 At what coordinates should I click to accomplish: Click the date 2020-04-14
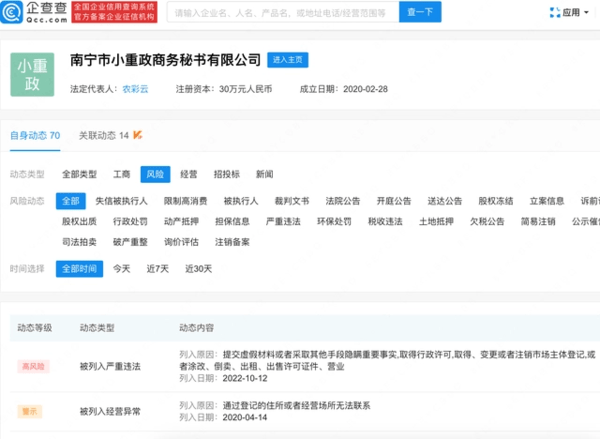pyautogui.click(x=245, y=418)
